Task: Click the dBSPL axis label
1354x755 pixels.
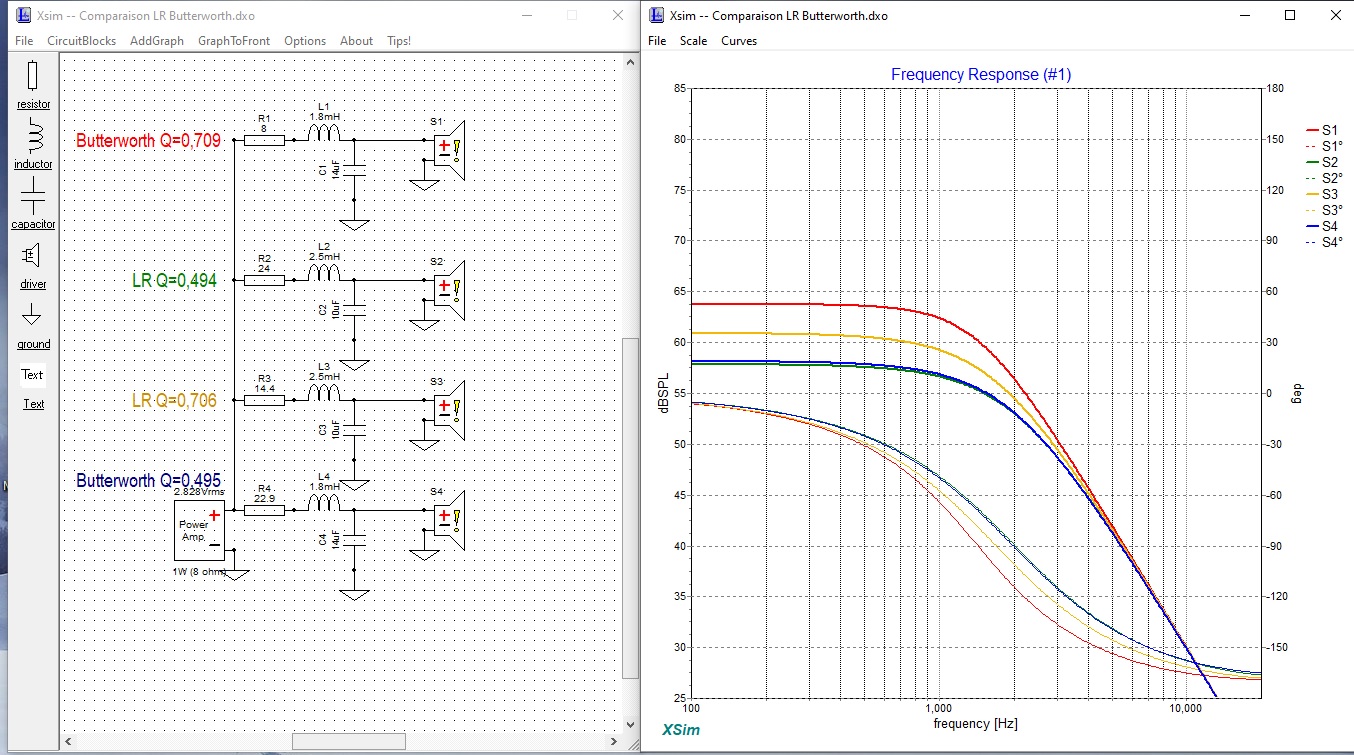Action: point(665,391)
